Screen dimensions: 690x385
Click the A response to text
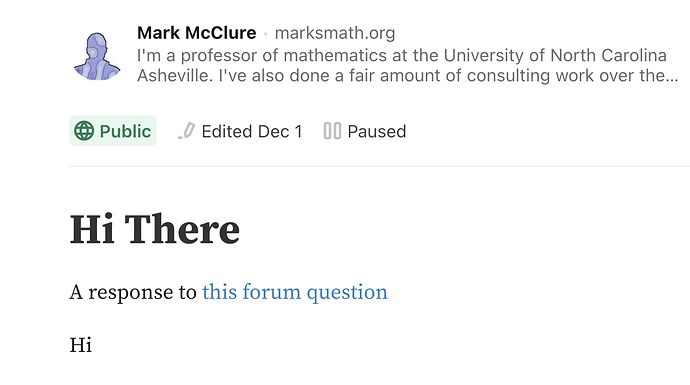coord(133,292)
